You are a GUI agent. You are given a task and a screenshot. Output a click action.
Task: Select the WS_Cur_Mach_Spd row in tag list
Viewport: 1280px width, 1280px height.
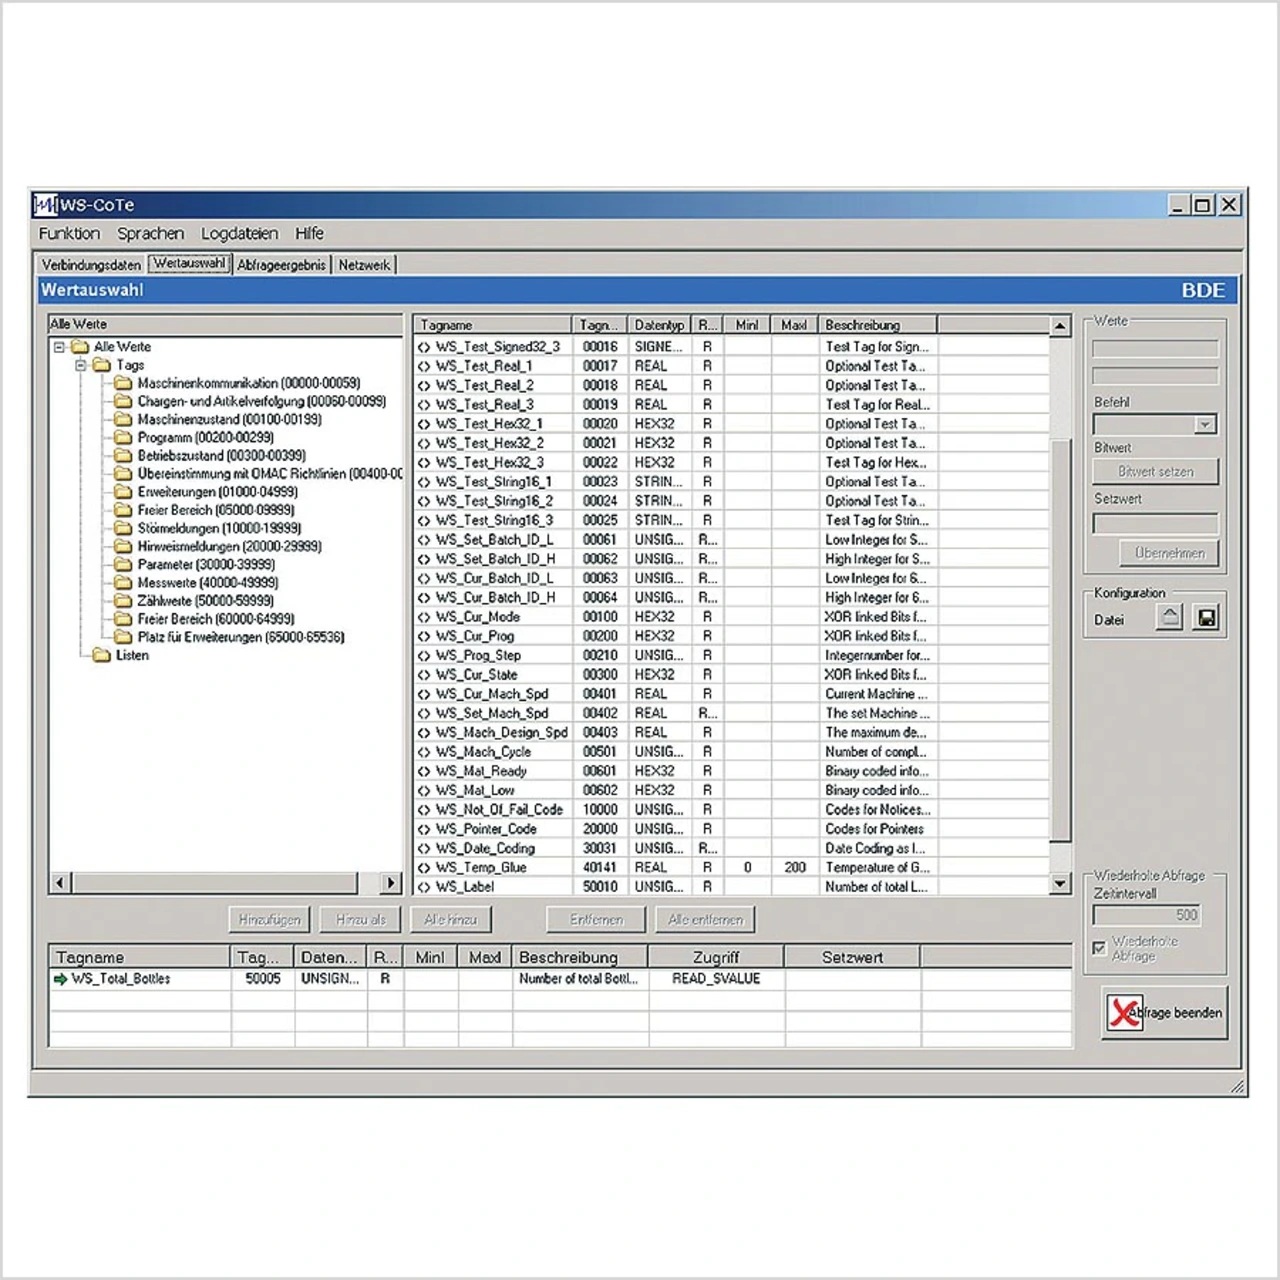click(x=492, y=694)
